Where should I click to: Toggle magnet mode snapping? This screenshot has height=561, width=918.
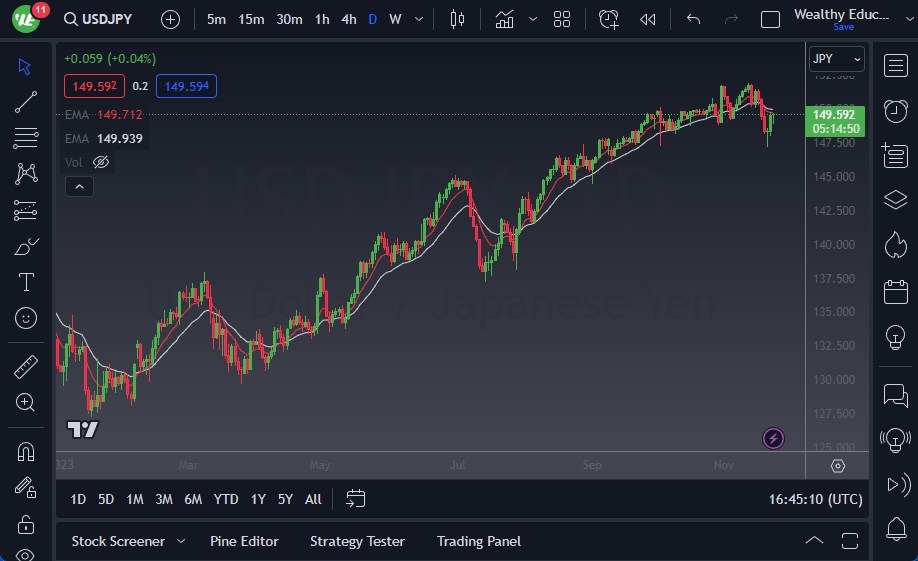[x=26, y=452]
